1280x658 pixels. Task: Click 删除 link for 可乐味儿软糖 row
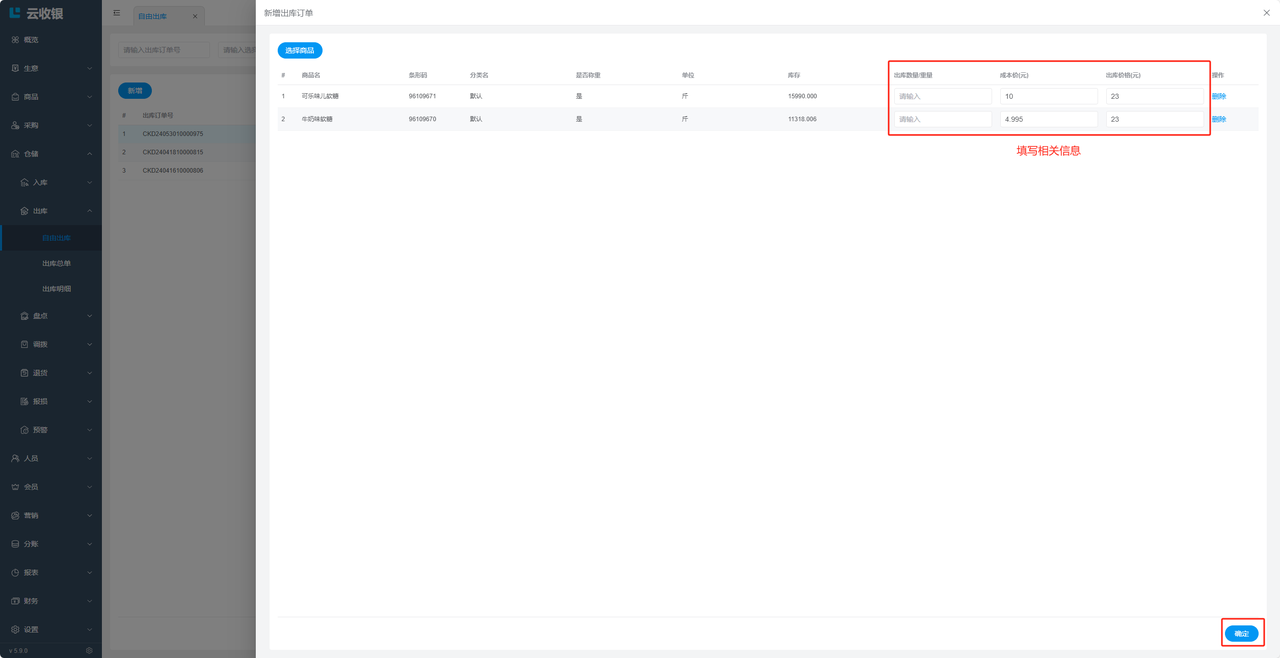(1218, 96)
